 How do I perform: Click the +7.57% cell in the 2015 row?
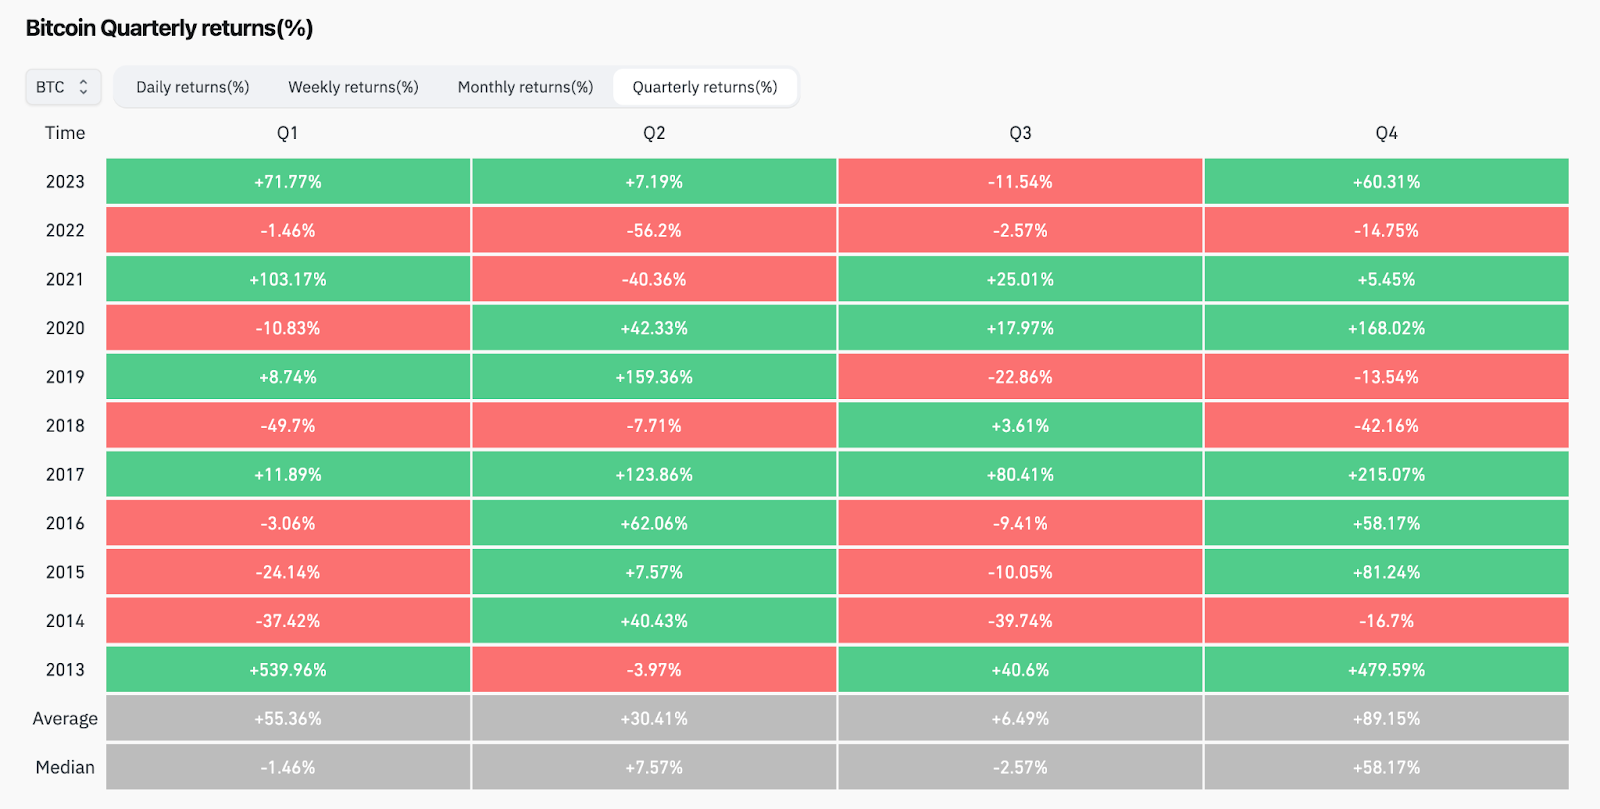654,572
